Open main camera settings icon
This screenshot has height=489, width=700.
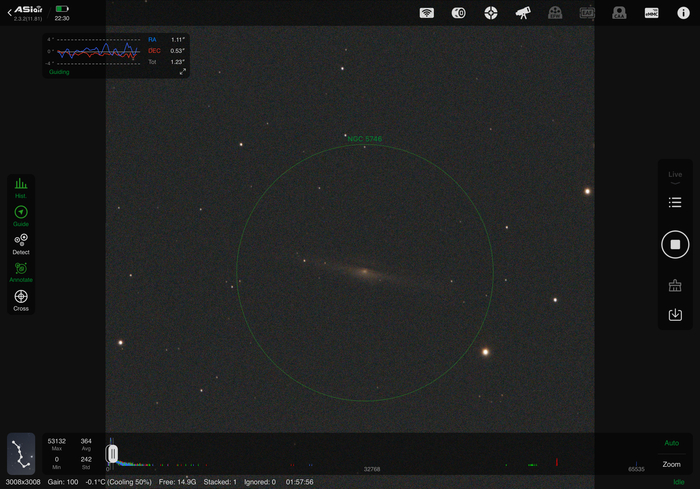pos(459,13)
